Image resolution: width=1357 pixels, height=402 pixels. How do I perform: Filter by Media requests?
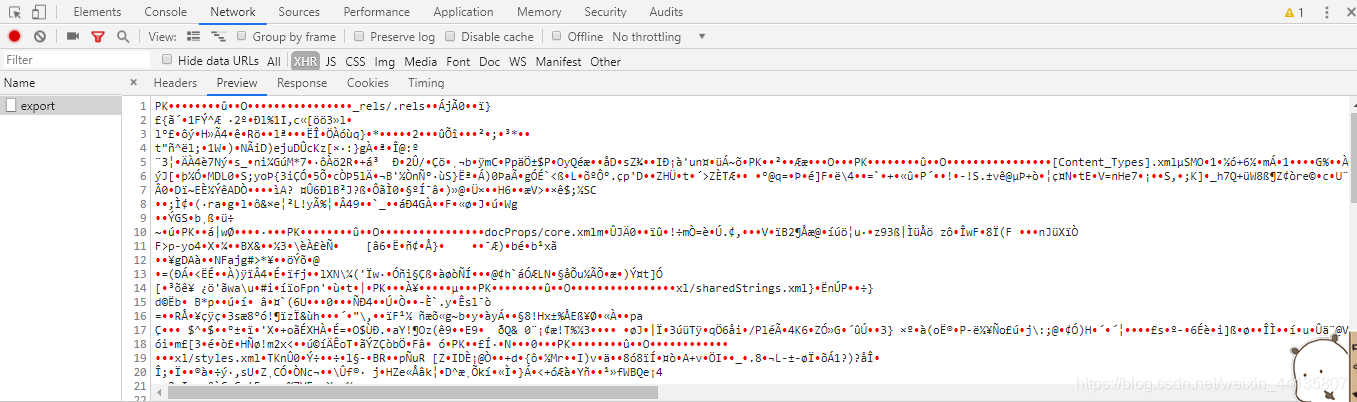point(421,61)
